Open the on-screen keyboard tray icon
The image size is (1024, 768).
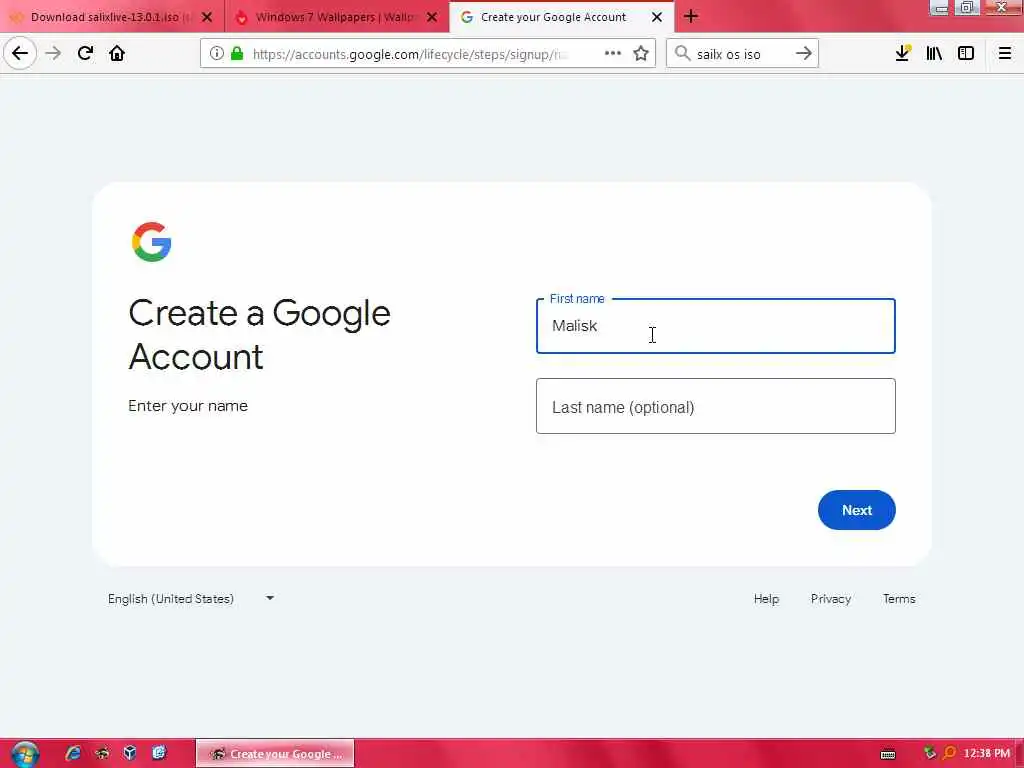pos(888,754)
